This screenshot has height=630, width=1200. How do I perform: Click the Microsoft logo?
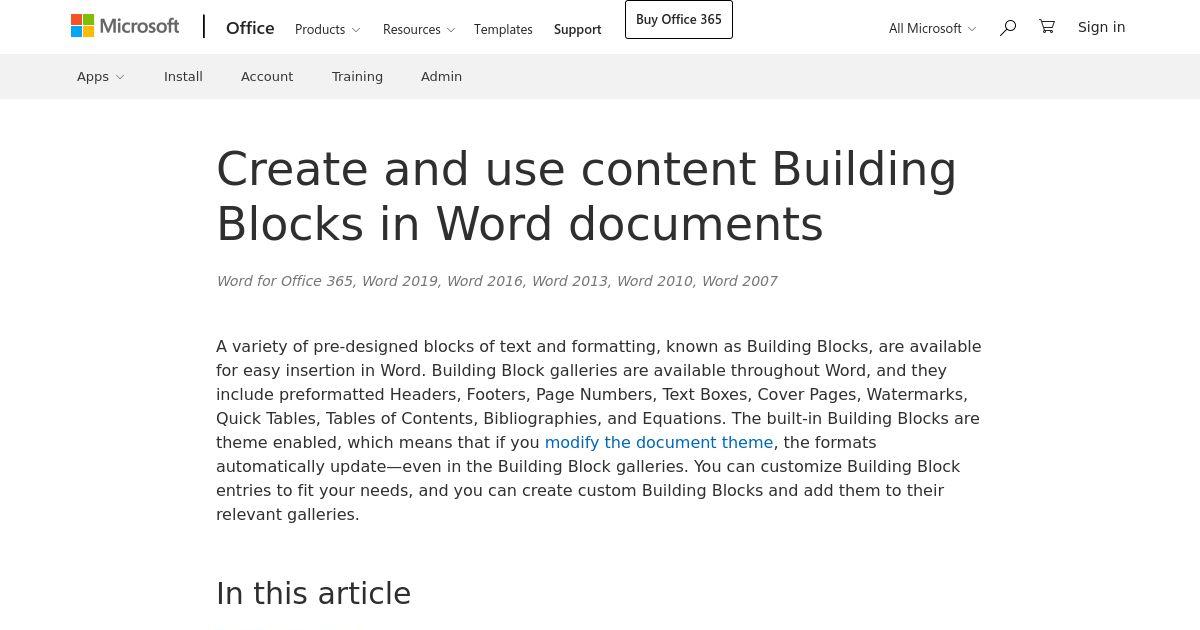125,26
